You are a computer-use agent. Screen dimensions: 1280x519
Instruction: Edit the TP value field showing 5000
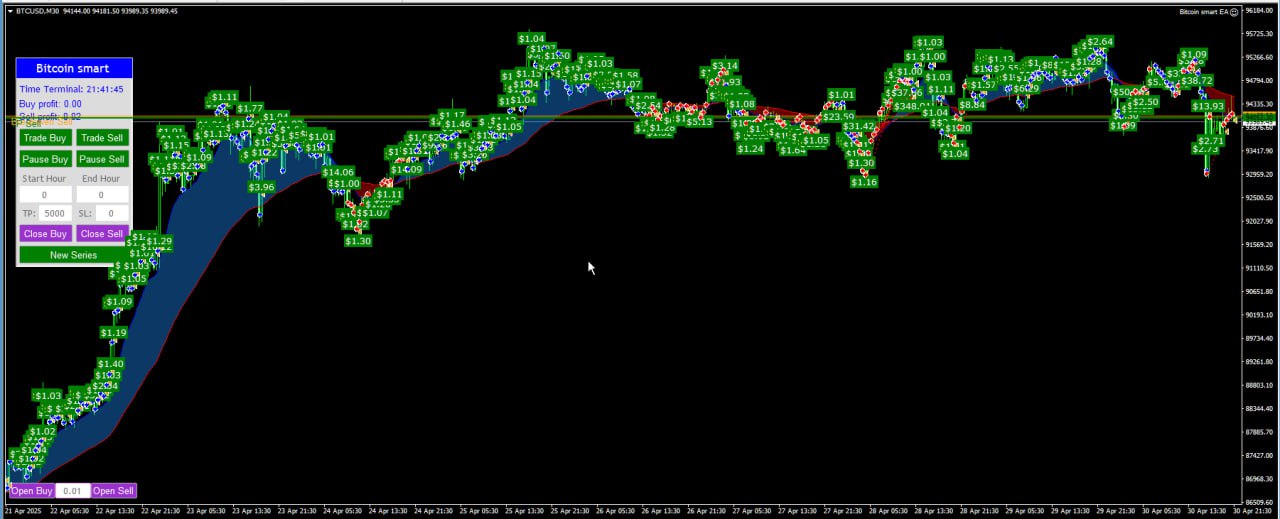pyautogui.click(x=55, y=213)
